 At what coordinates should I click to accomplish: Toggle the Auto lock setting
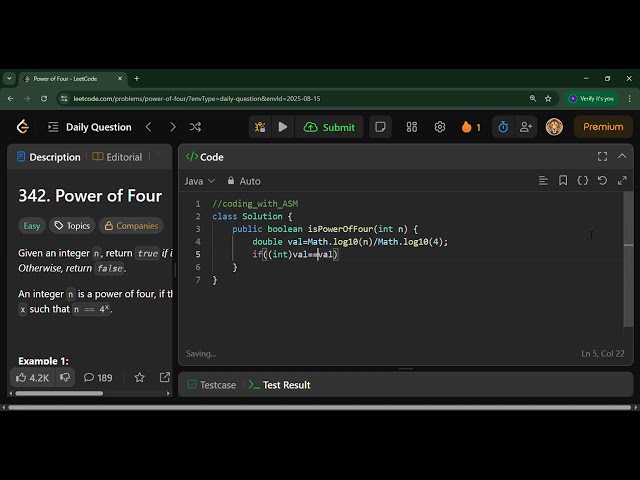point(244,181)
